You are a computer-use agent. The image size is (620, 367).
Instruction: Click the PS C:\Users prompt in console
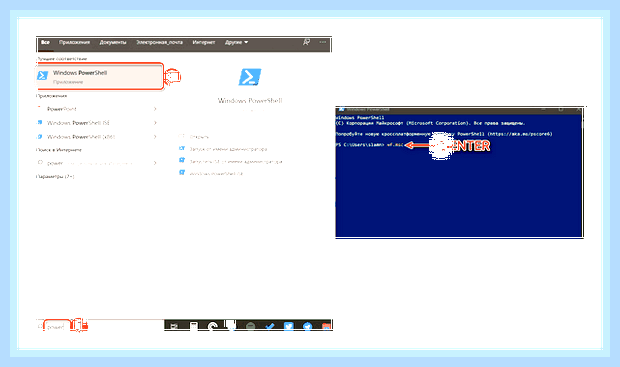point(360,145)
